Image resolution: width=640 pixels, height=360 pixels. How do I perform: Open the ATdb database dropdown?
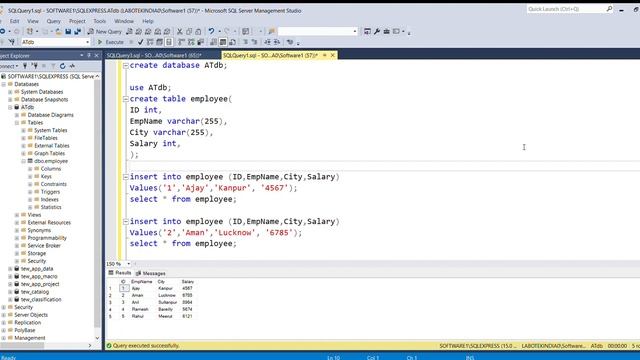[87, 42]
